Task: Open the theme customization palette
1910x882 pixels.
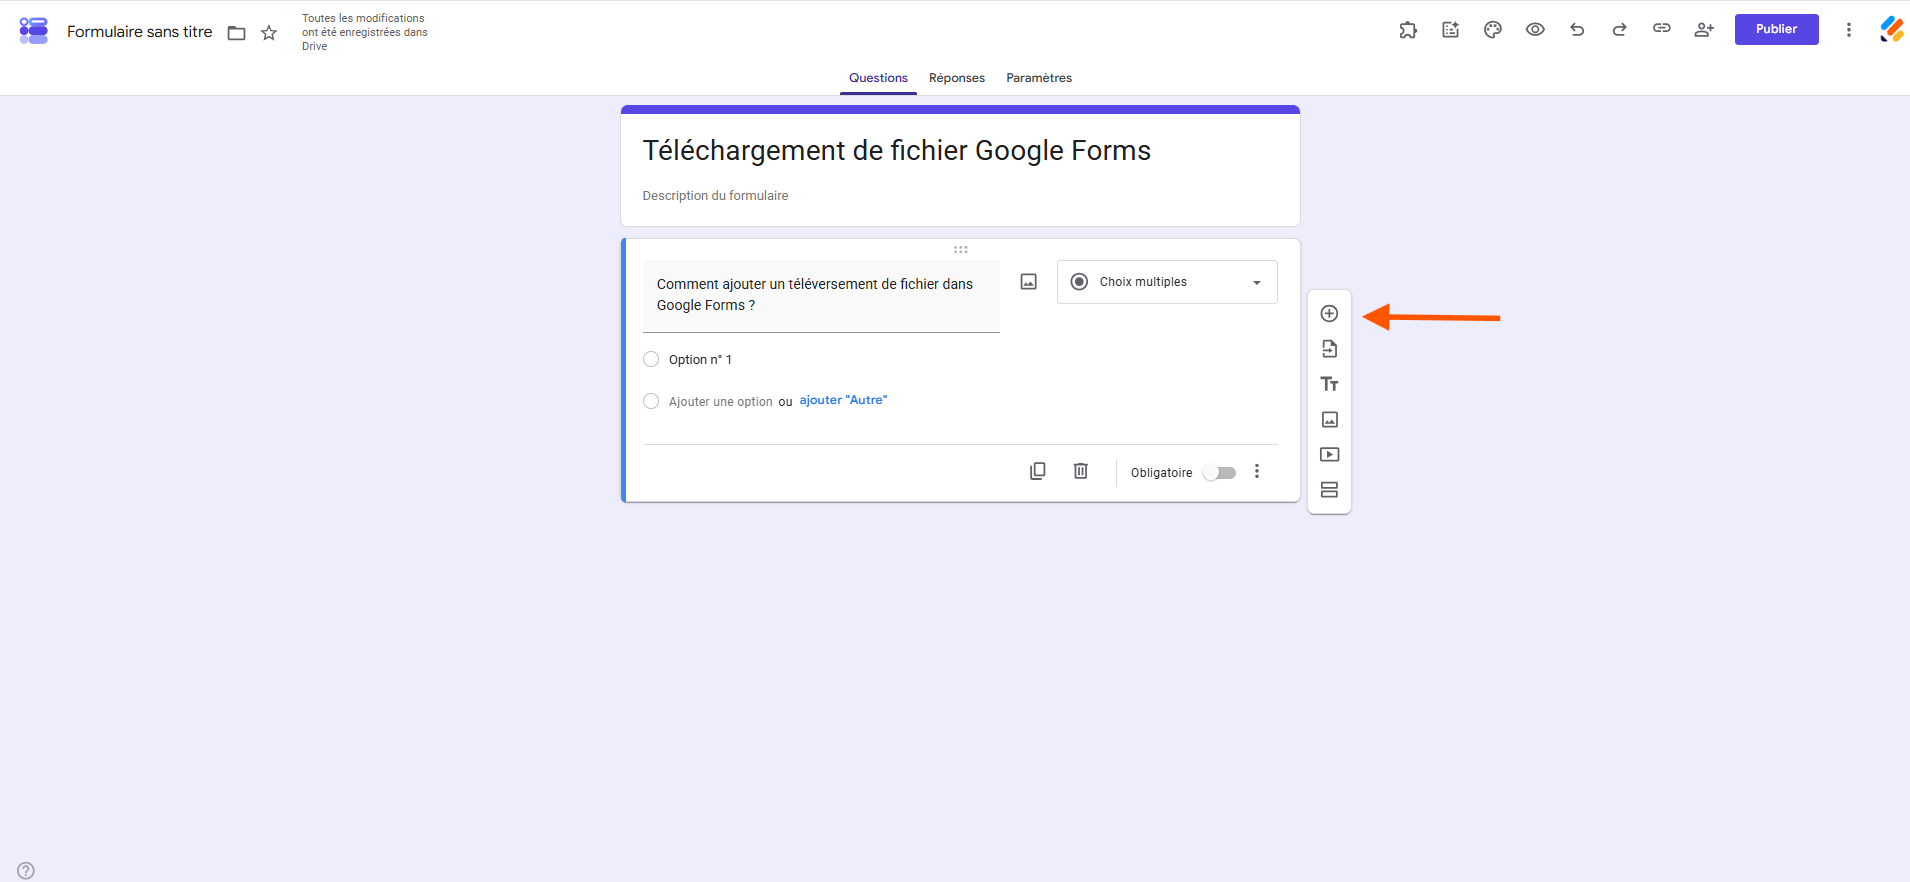Action: point(1493,30)
